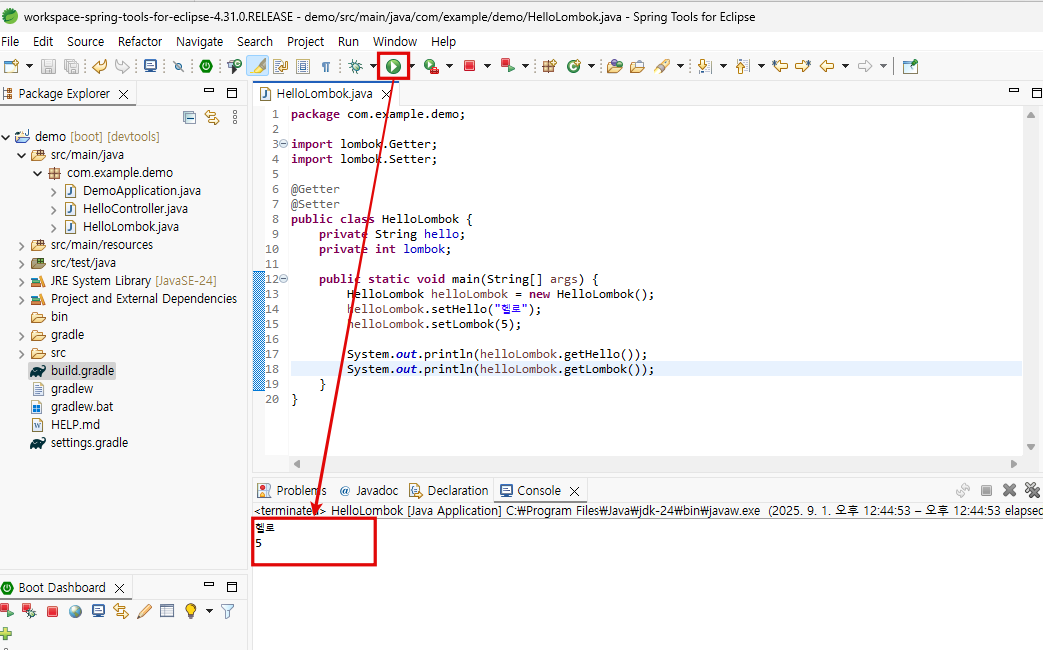Screen dimensions: 1043x650
Task: Click Collapse All in Package Explorer
Action: pyautogui.click(x=190, y=117)
